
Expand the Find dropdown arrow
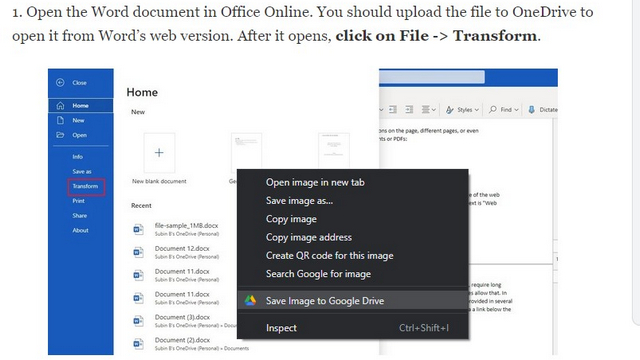coord(516,110)
